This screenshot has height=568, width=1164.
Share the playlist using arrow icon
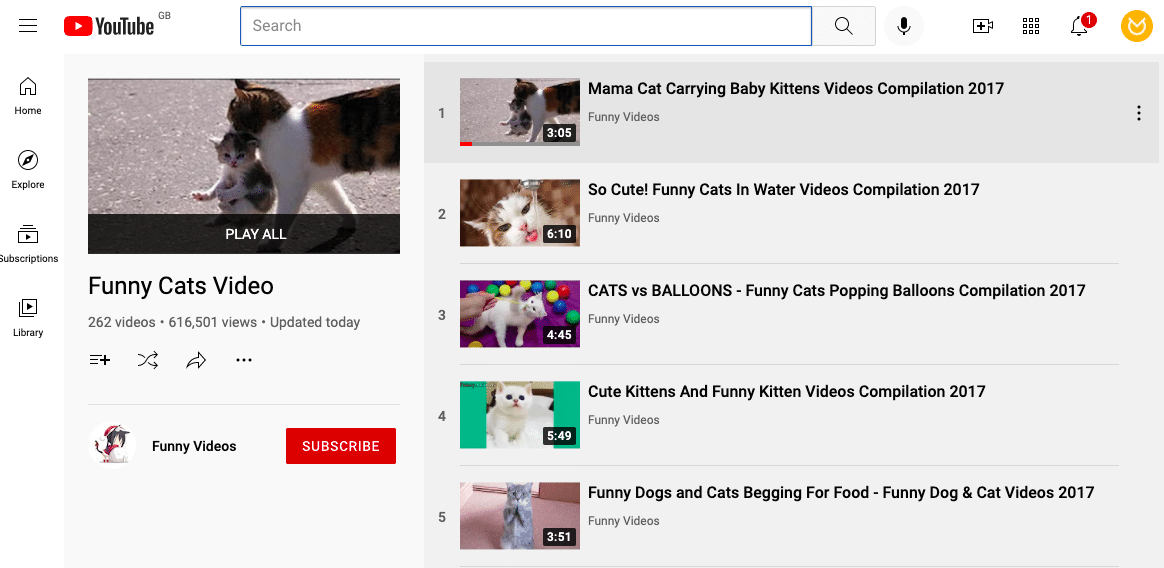196,360
